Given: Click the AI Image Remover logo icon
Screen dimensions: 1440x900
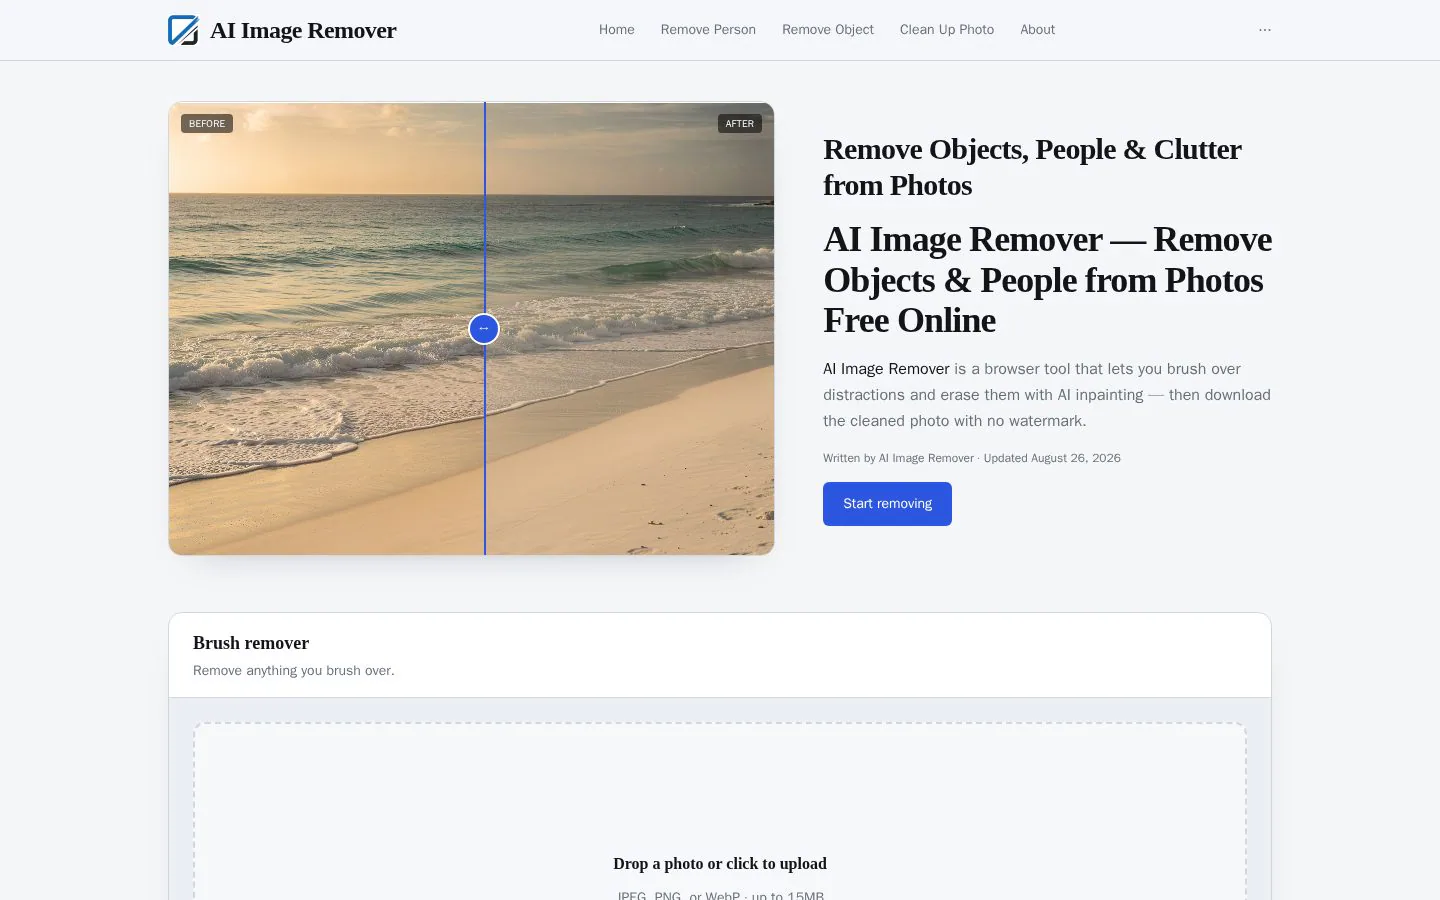Looking at the screenshot, I should click(x=183, y=30).
